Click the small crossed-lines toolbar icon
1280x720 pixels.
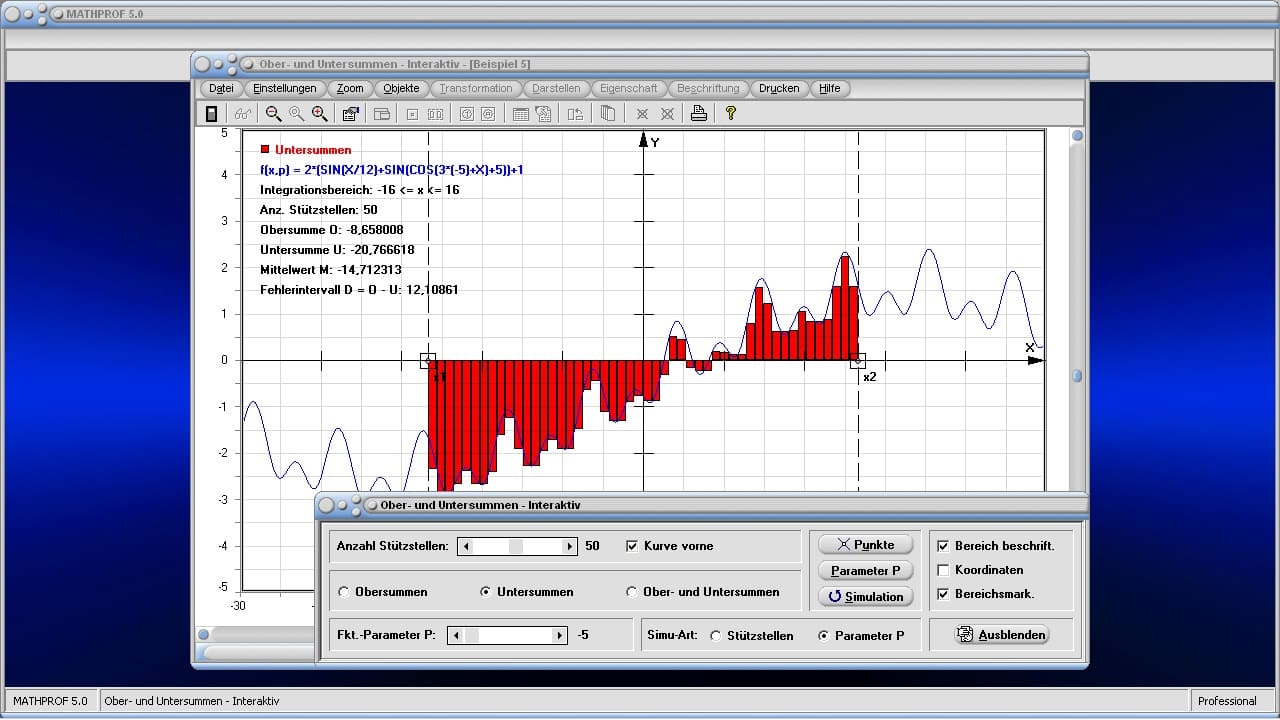click(642, 114)
